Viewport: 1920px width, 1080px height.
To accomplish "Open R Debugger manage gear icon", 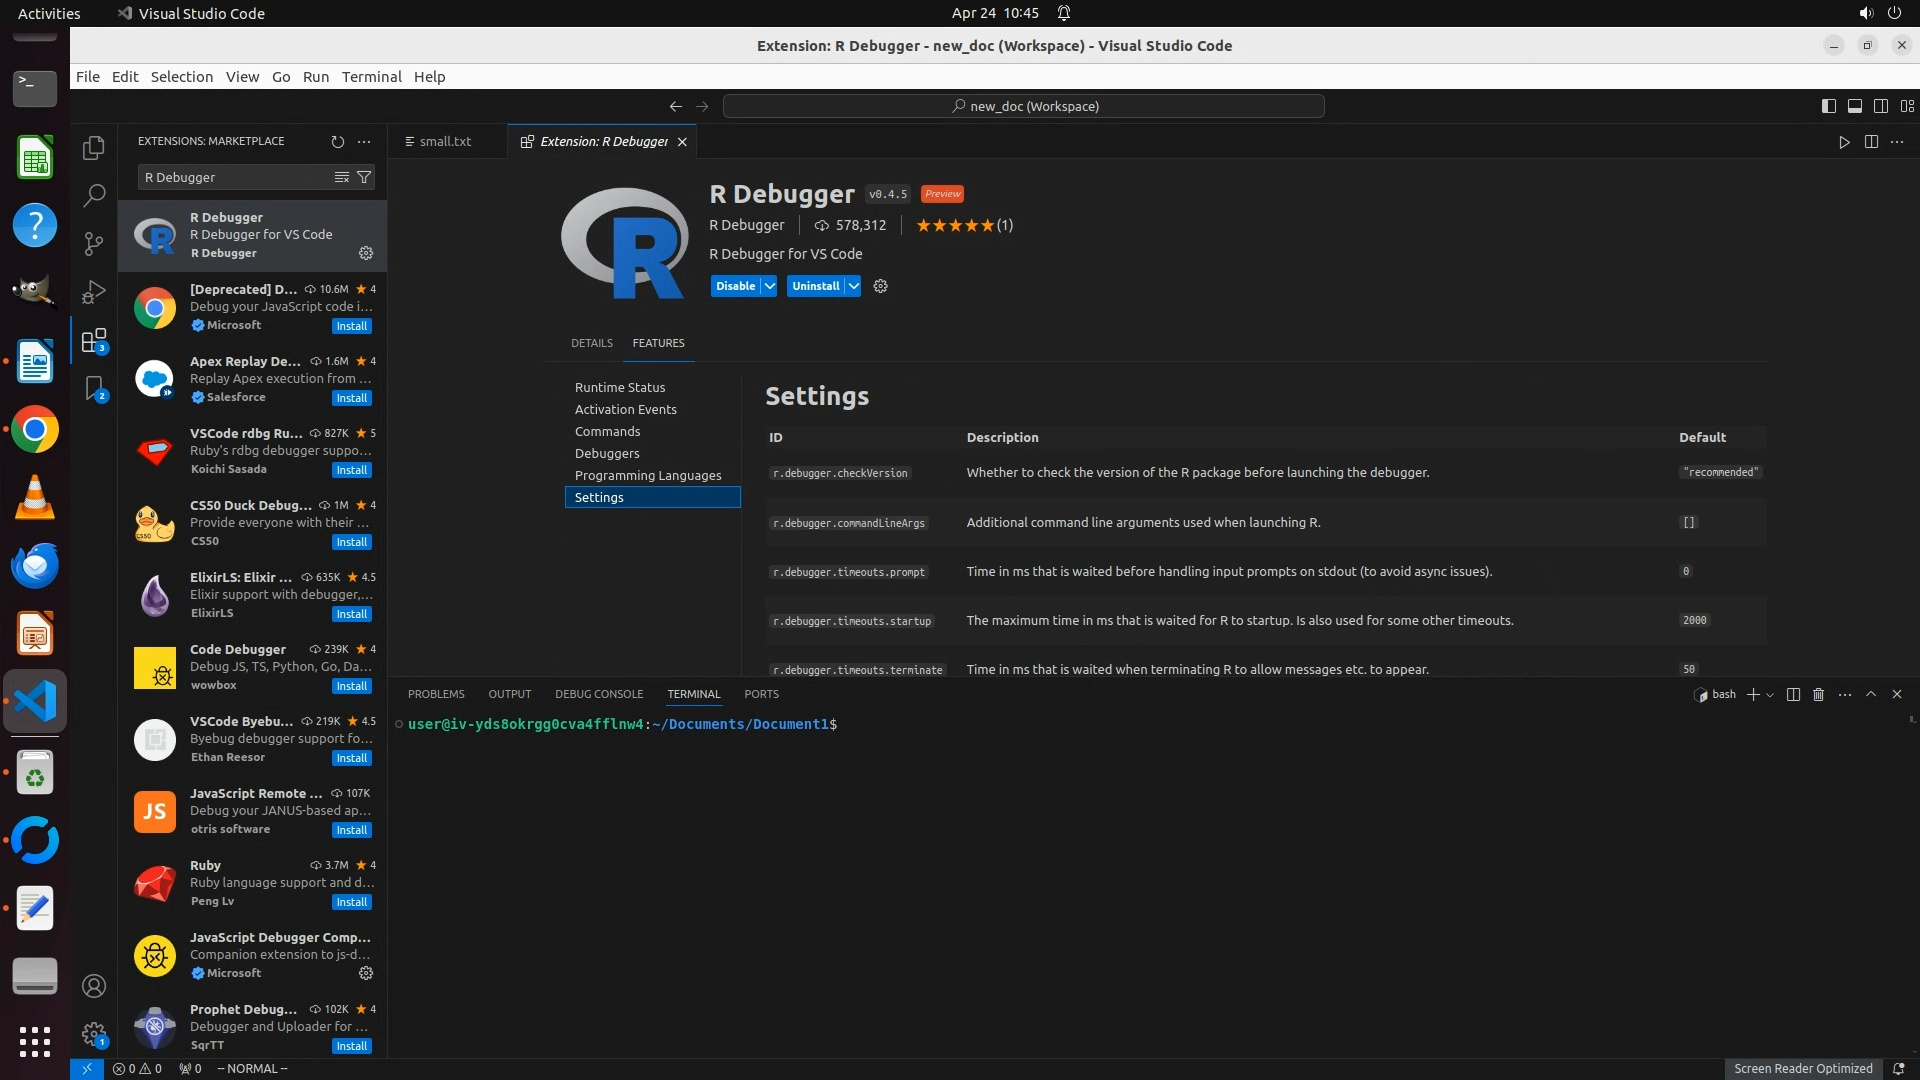I will [880, 286].
